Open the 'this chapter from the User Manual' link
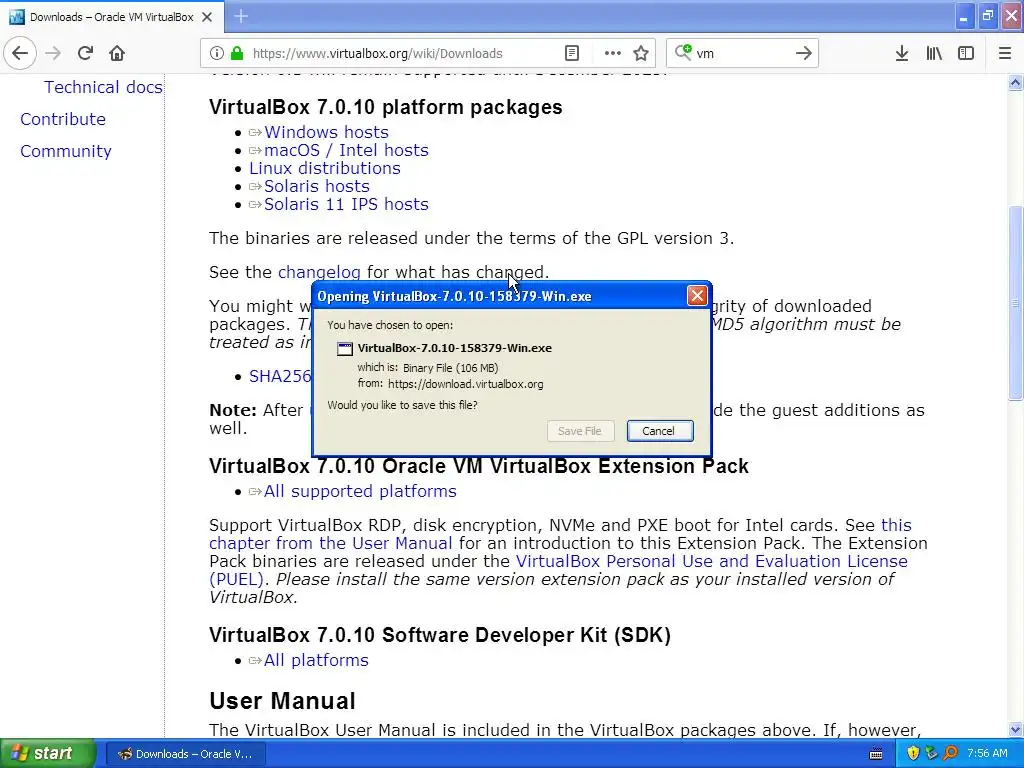The image size is (1024, 768). tap(330, 543)
